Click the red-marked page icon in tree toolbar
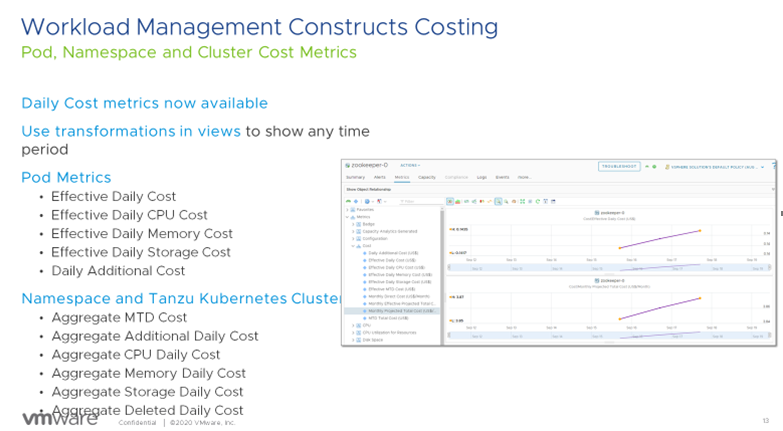Screen dimensions: 783x431 click(x=379, y=201)
